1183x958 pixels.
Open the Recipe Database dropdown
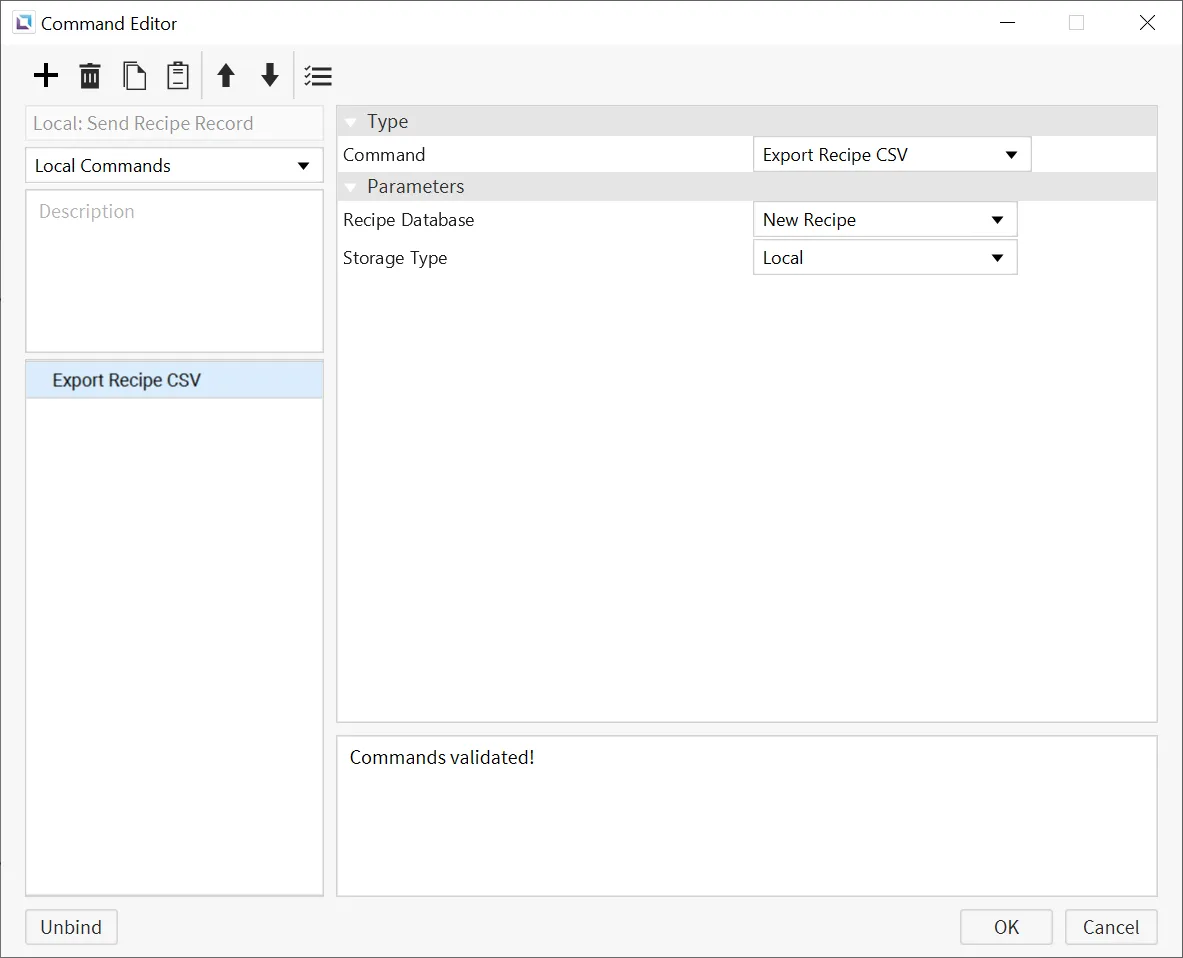(x=884, y=220)
